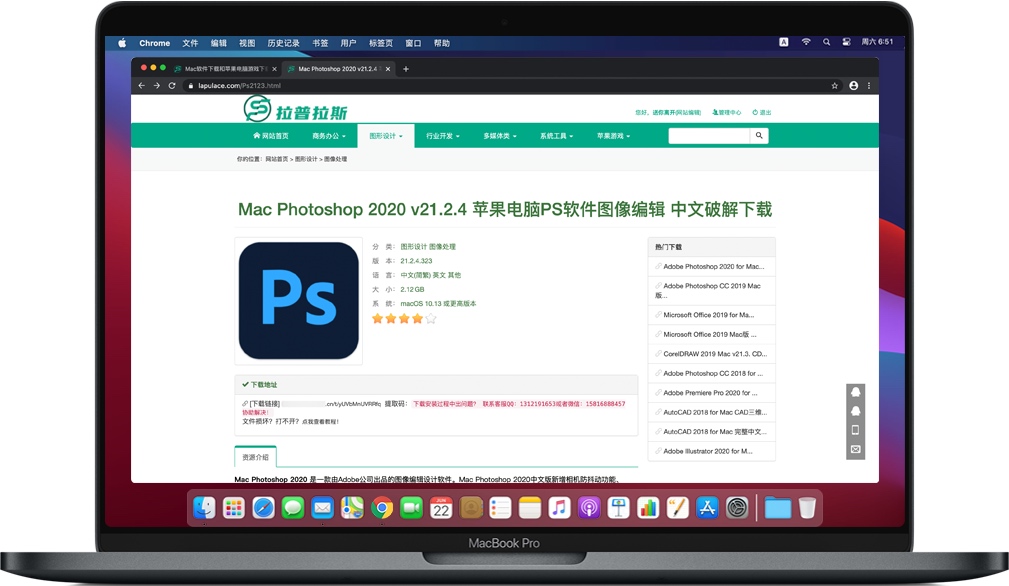This screenshot has width=1009, height=586.
Task: Click inside the site search input field
Action: tap(710, 135)
